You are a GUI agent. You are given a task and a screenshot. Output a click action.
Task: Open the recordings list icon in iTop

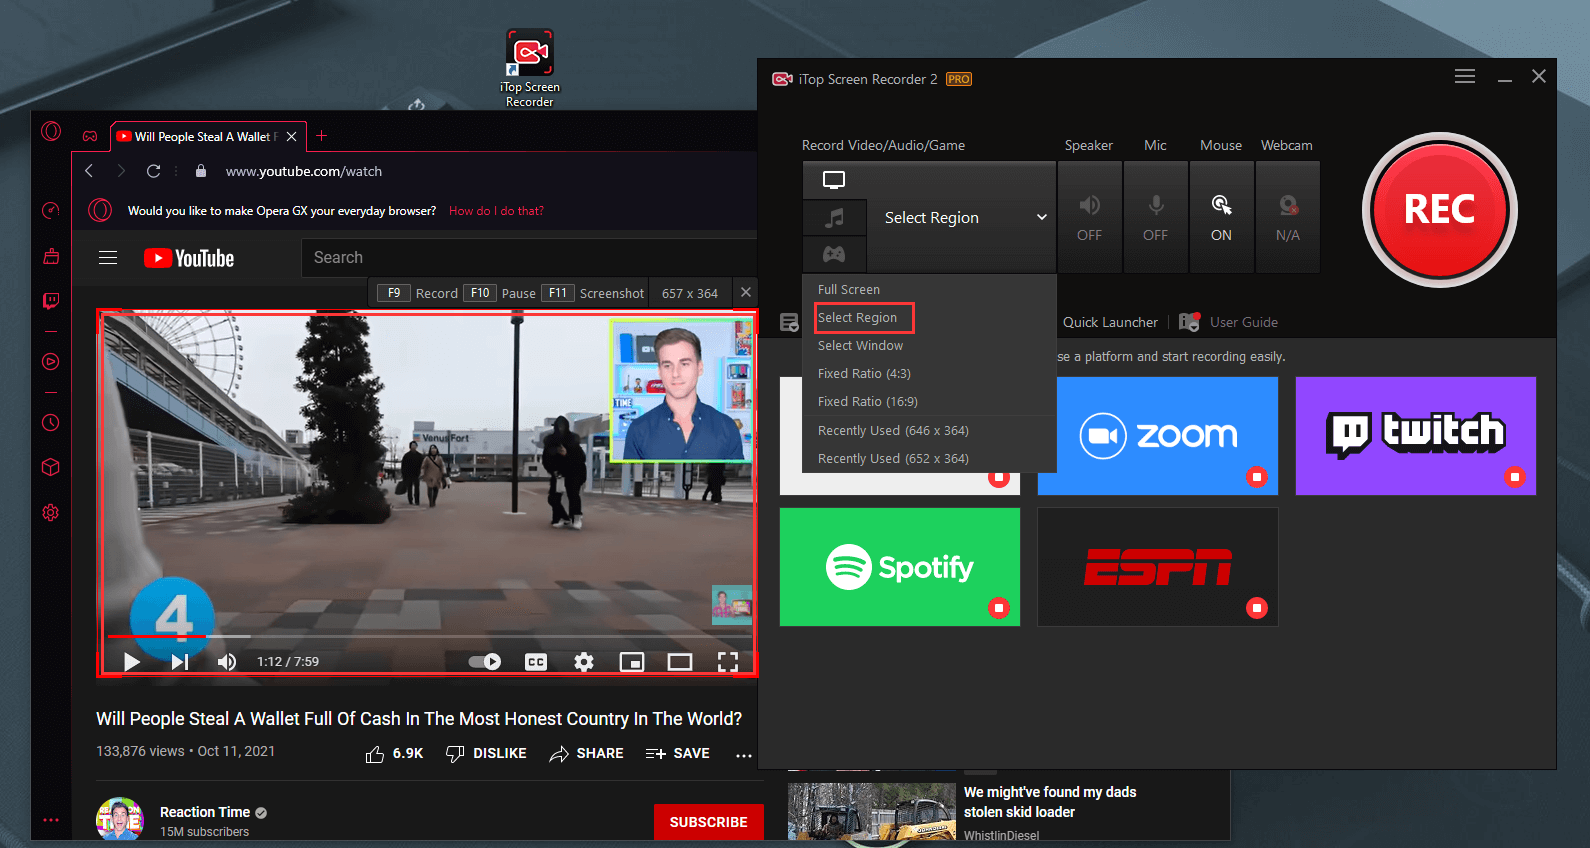pyautogui.click(x=789, y=322)
